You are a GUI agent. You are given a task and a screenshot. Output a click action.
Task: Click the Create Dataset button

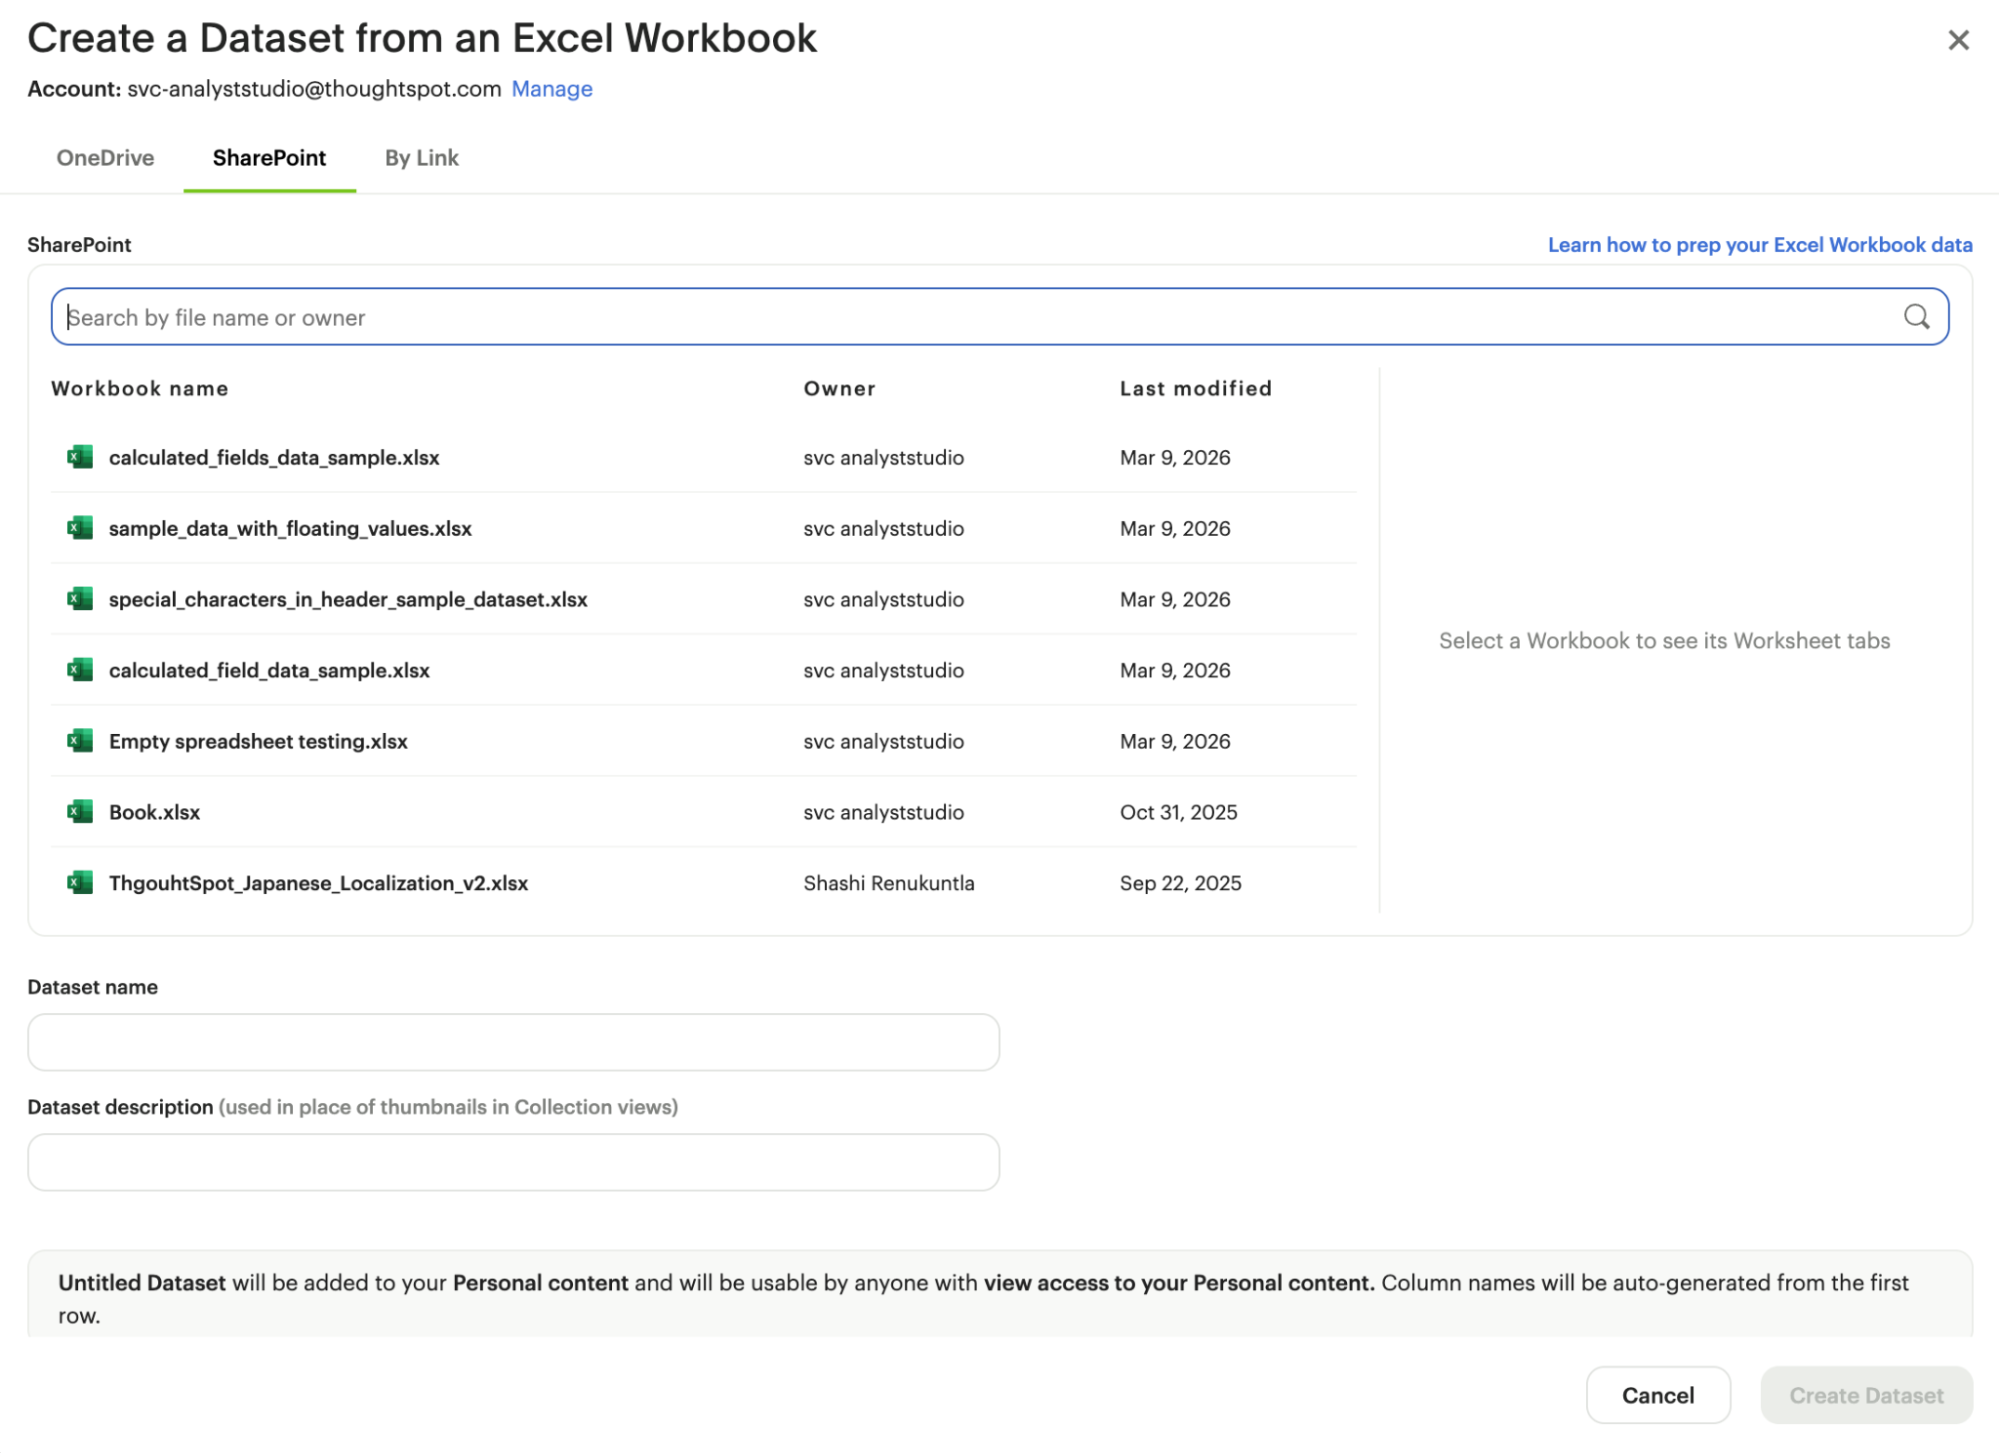click(1865, 1394)
